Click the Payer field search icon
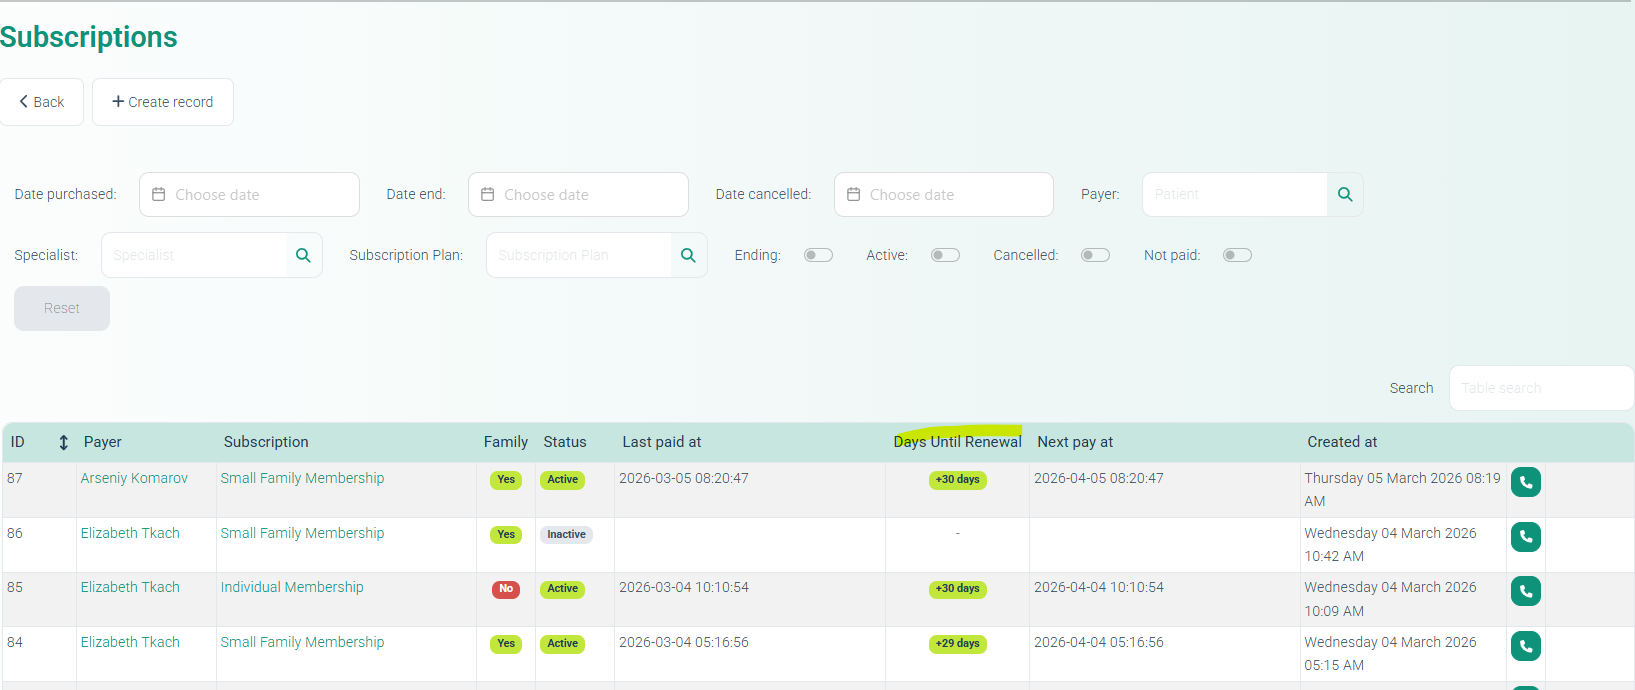 [1345, 195]
